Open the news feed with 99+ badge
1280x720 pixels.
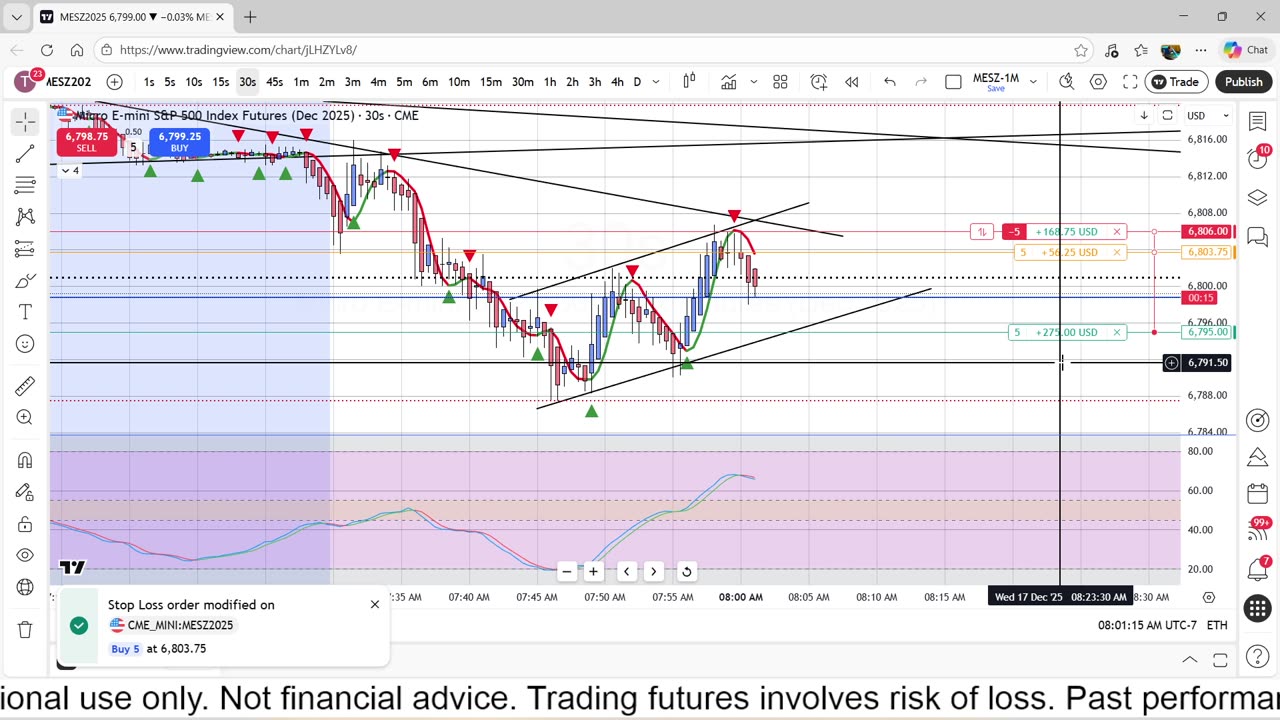(1257, 530)
